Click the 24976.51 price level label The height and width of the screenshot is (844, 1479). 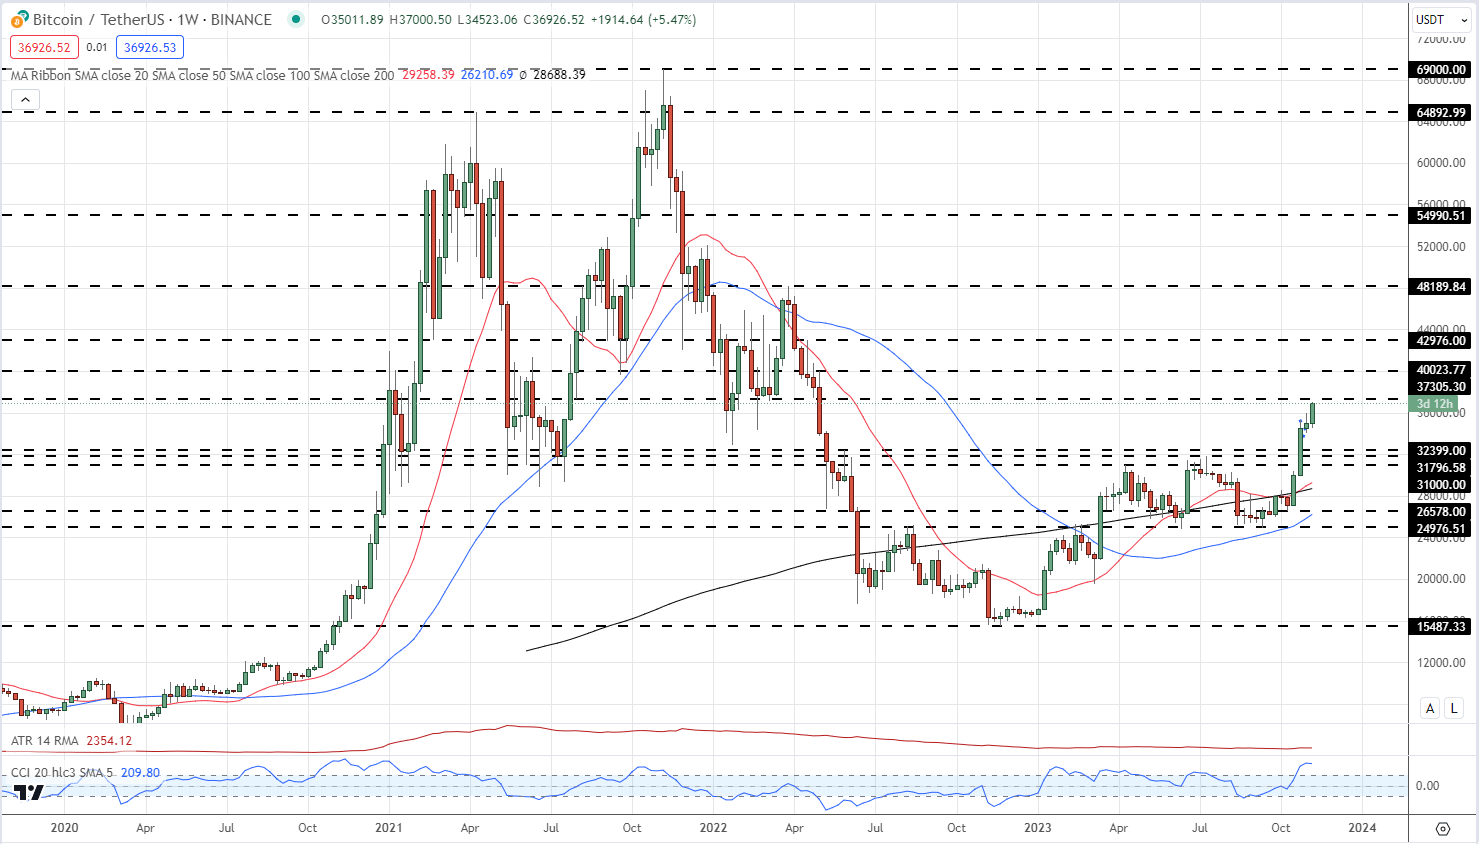(x=1441, y=529)
